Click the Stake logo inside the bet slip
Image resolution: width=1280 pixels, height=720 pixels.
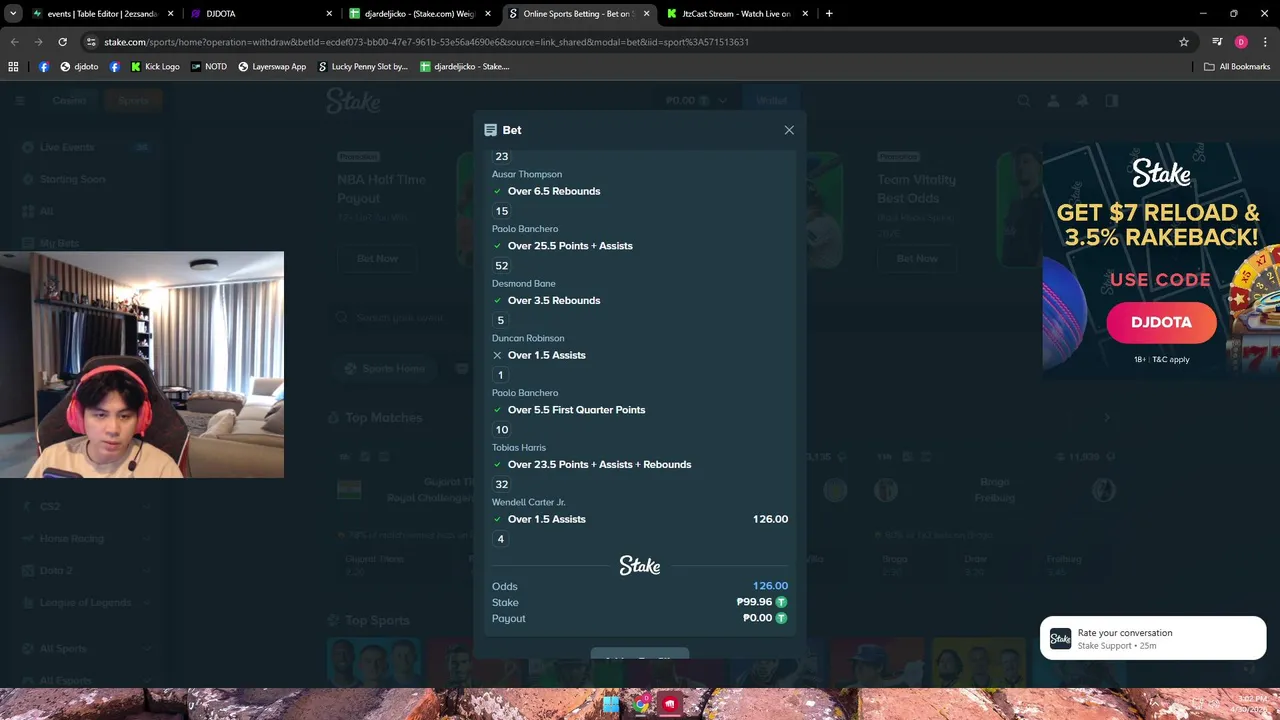[x=640, y=566]
